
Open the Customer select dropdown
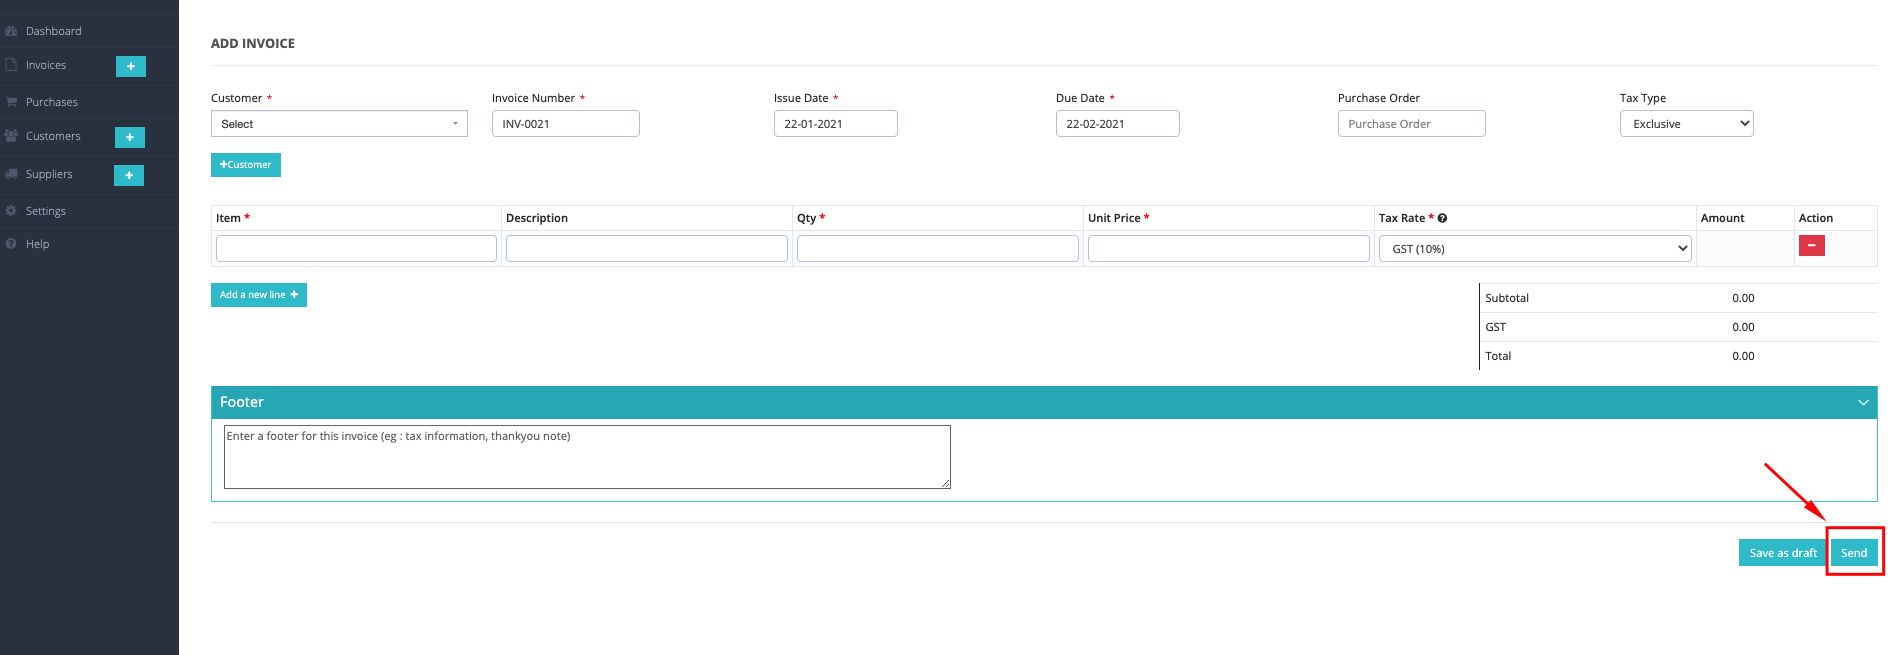(339, 124)
